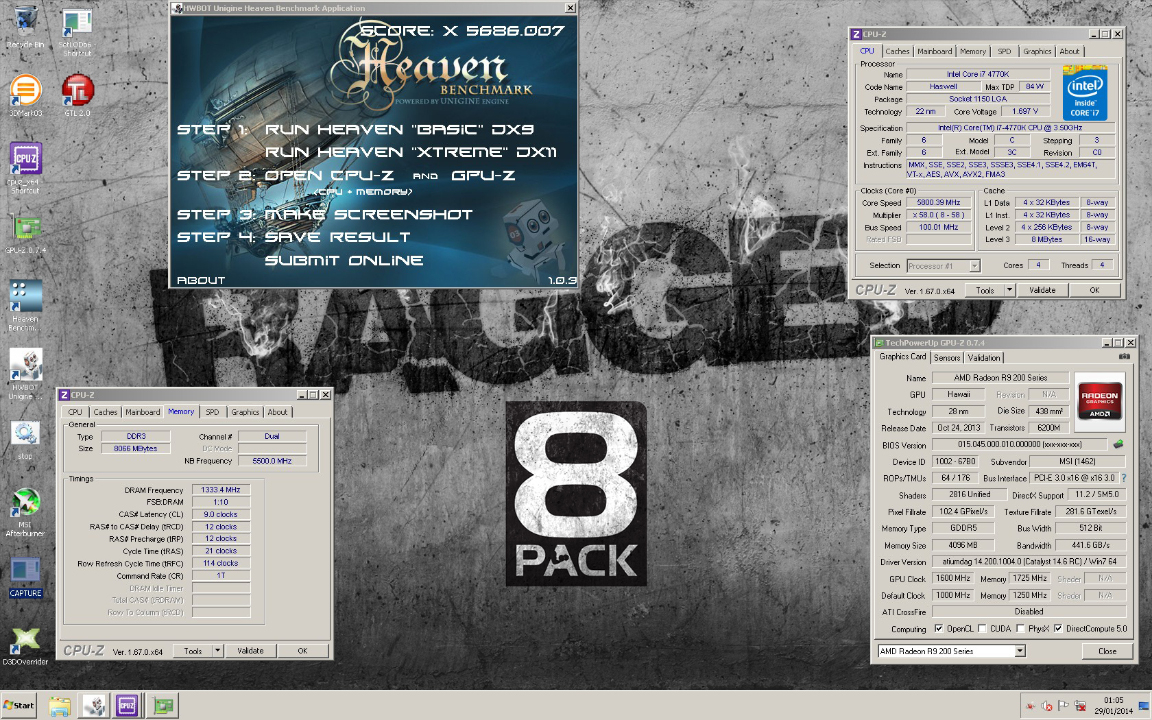Viewport: 1152px width, 720px height.
Task: Launch the MSI Afterburner desktop shortcut
Action: tap(26, 511)
